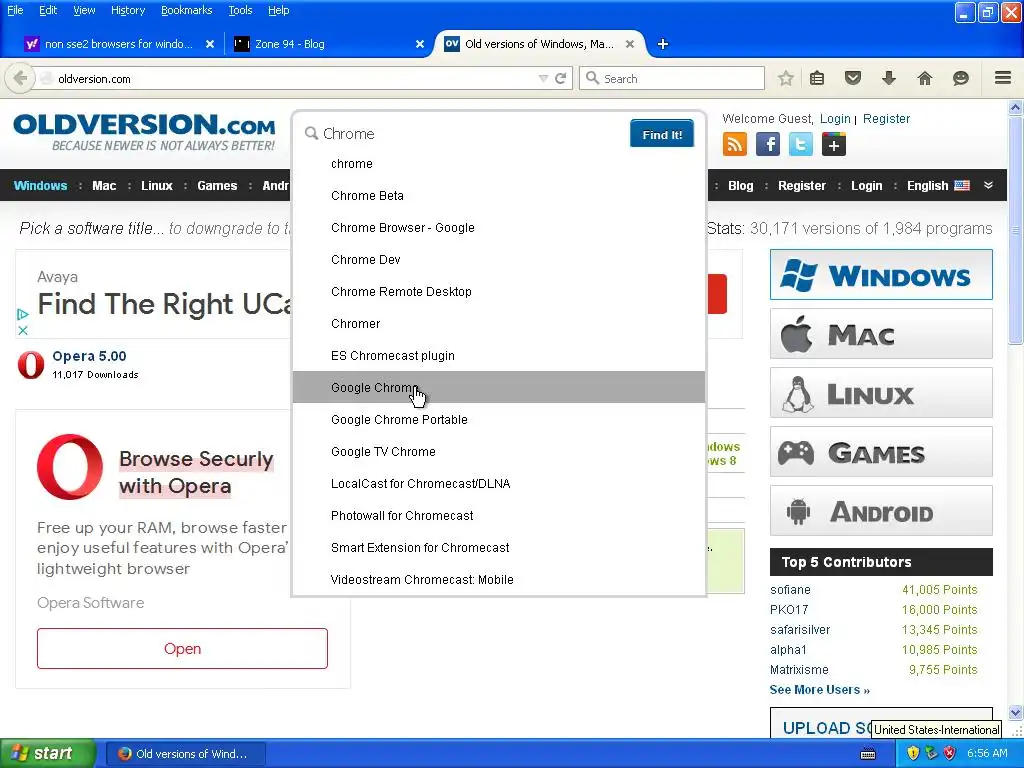This screenshot has height=768, width=1024.
Task: Click the Facebook icon
Action: tap(768, 144)
